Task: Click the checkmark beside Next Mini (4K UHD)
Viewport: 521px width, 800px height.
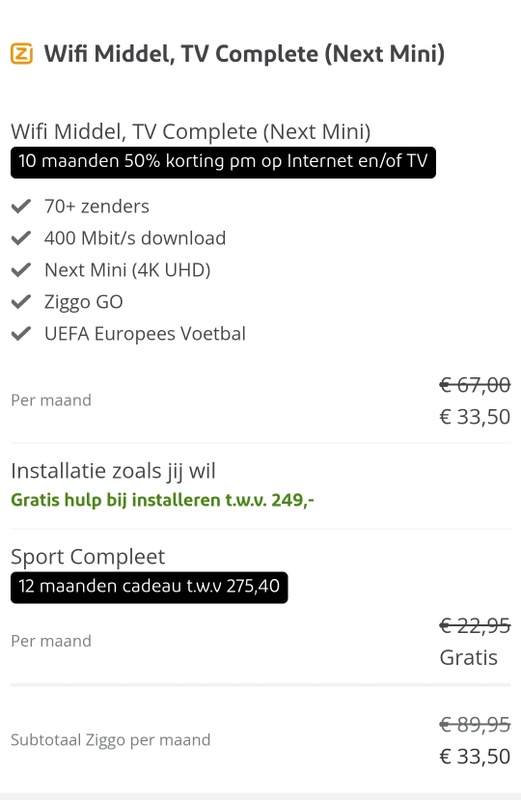Action: tap(21, 270)
